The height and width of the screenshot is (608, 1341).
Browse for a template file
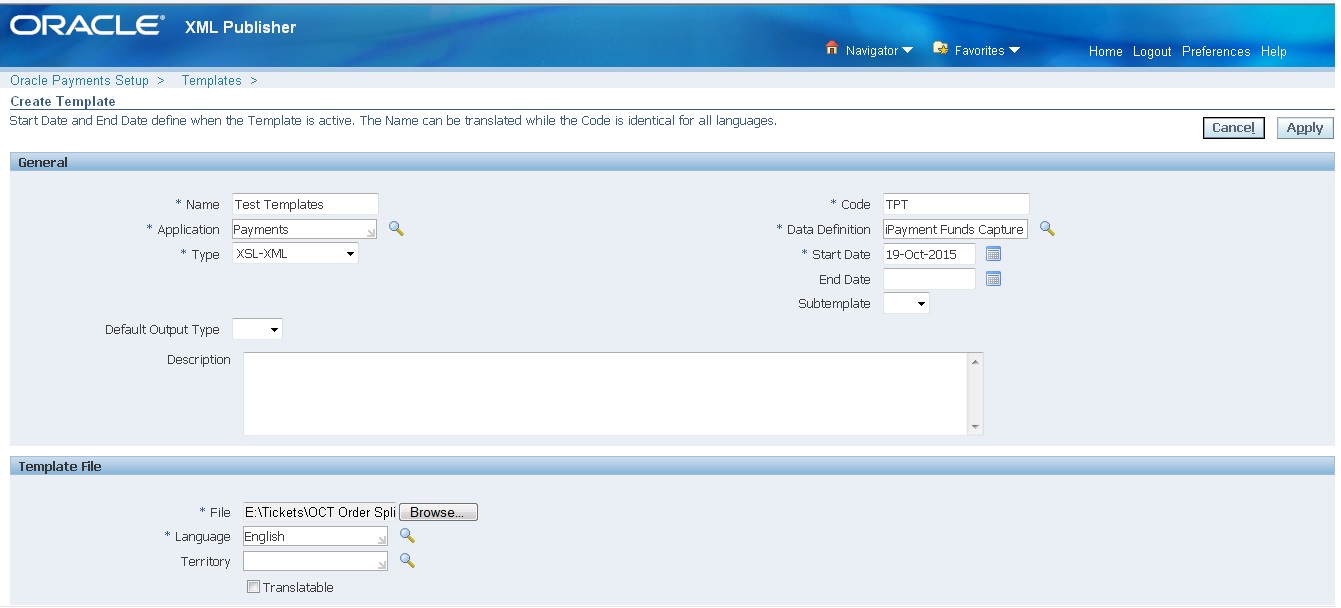pyautogui.click(x=437, y=511)
